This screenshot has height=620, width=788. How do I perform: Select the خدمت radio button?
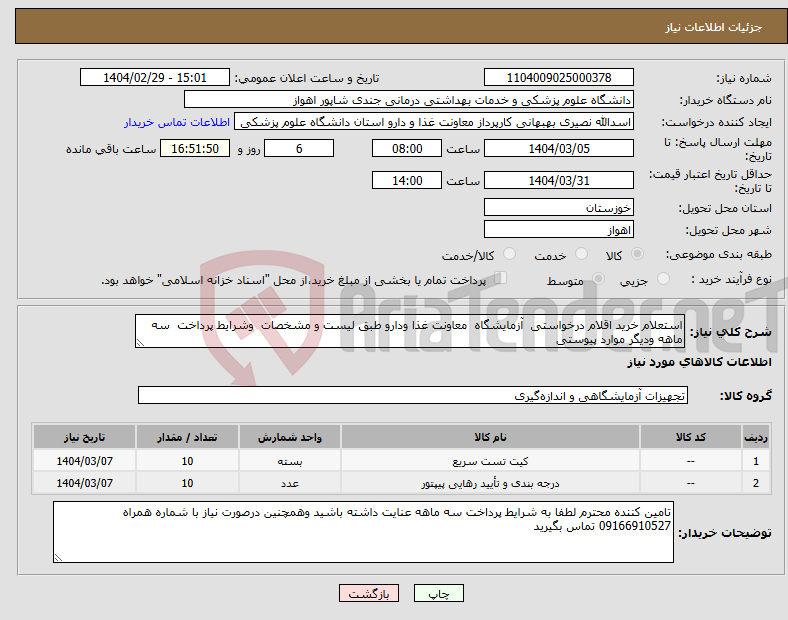coord(581,254)
